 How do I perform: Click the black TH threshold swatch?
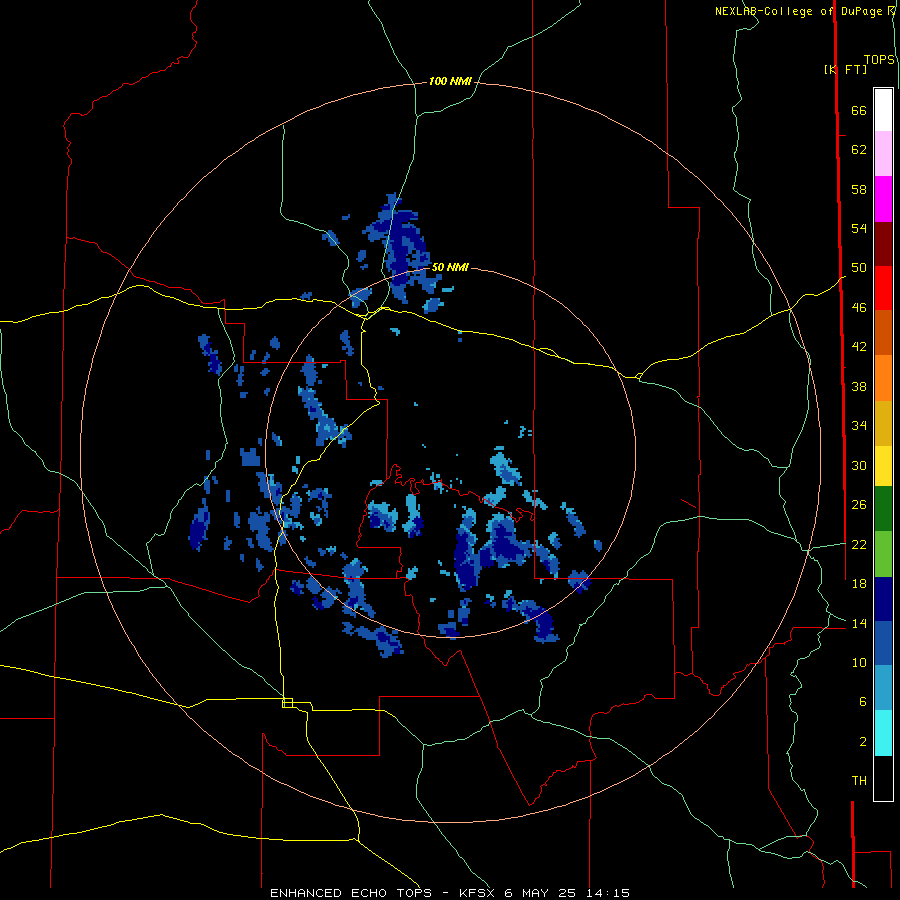pos(883,778)
